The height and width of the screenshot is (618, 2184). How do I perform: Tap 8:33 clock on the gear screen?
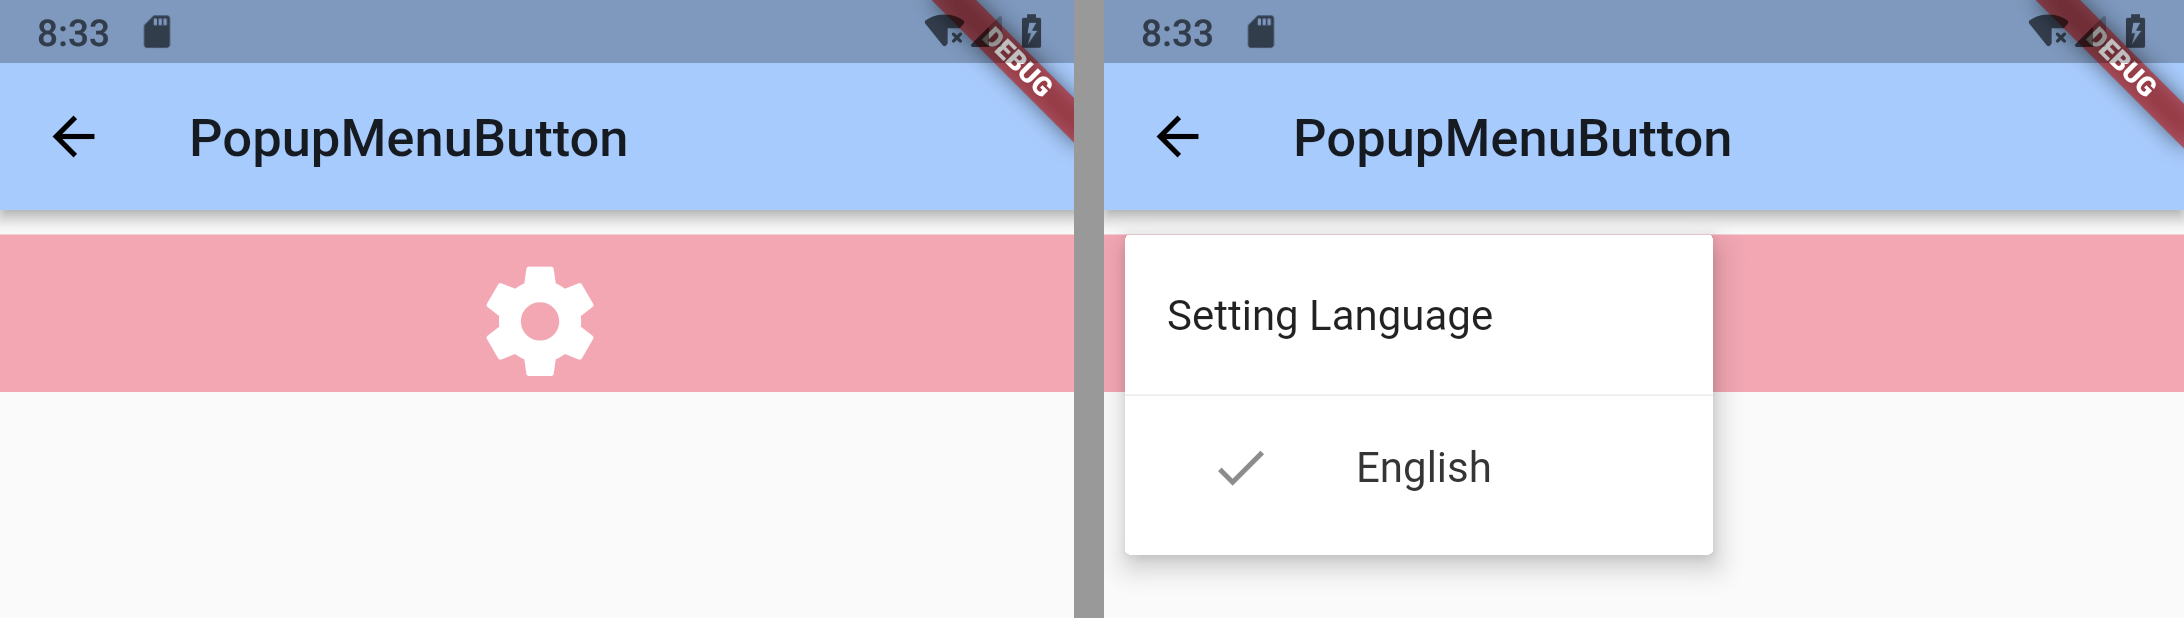pyautogui.click(x=73, y=33)
